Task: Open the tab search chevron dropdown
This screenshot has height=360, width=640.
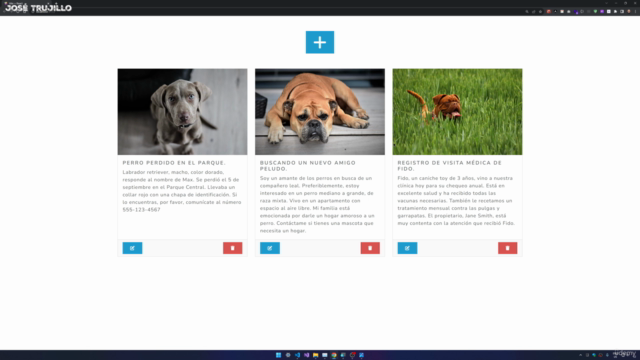Action: [x=607, y=3]
